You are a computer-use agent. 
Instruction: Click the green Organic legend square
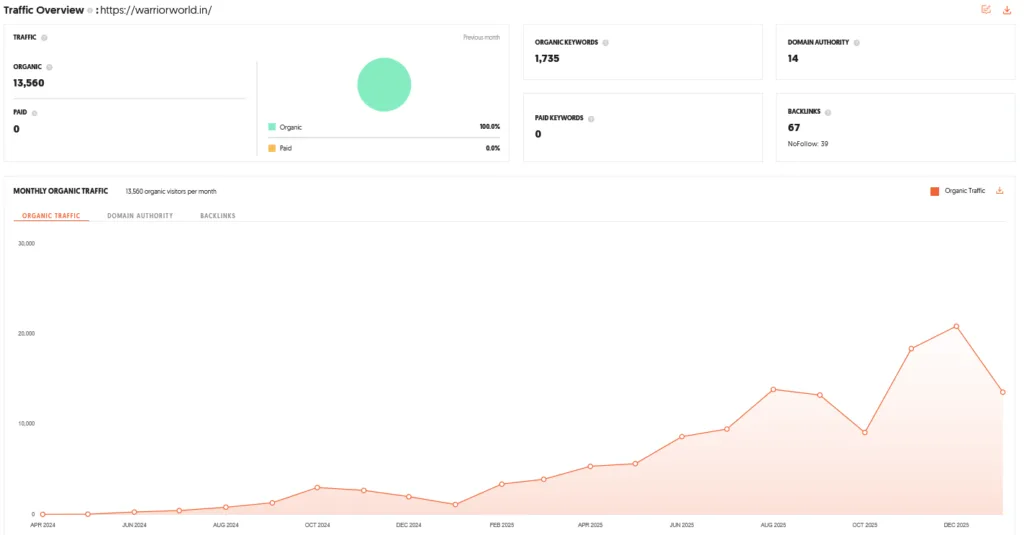pos(272,127)
